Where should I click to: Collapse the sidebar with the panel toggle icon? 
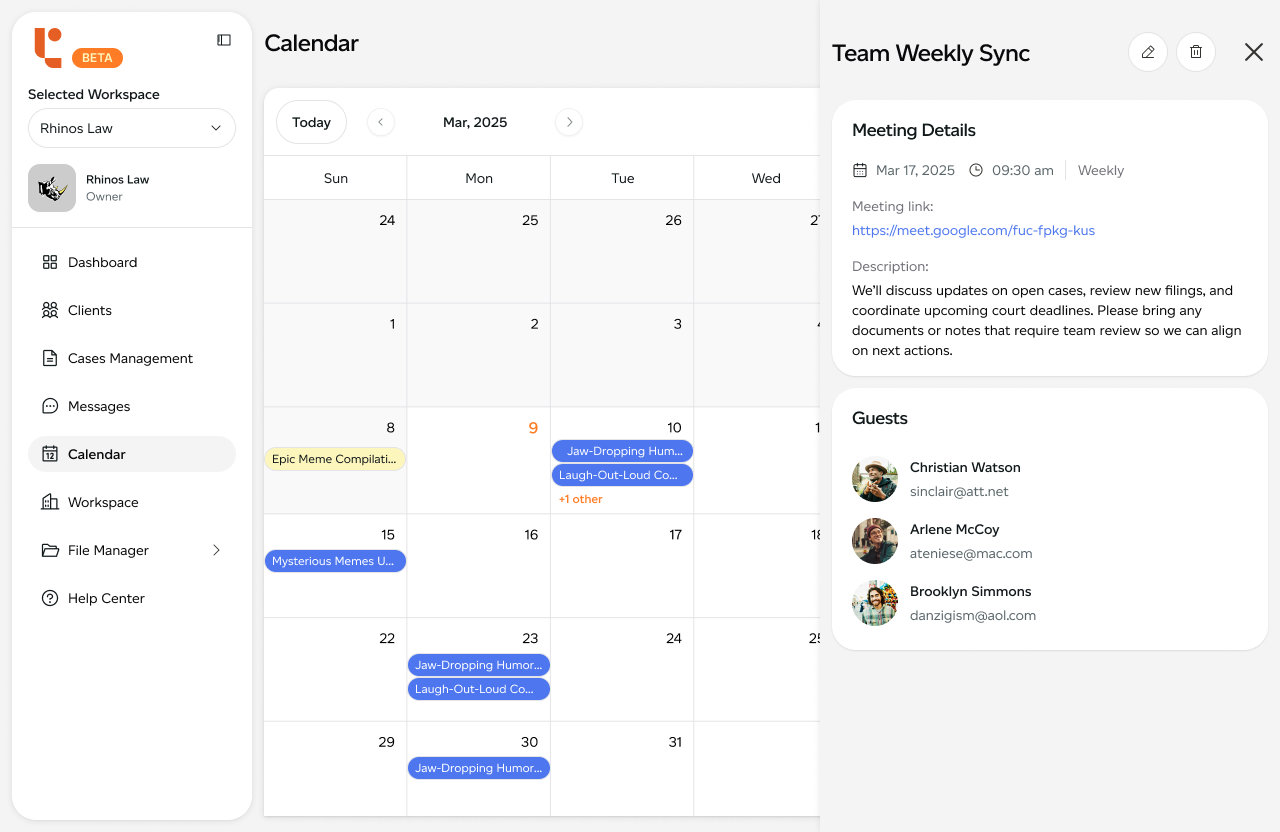click(224, 39)
